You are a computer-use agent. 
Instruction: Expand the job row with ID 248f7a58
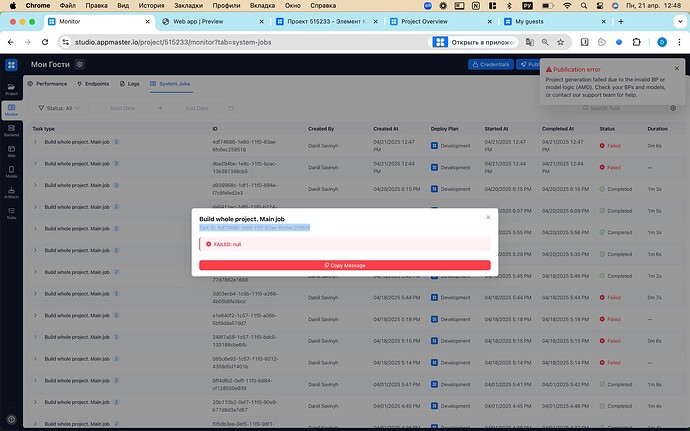[x=36, y=337]
